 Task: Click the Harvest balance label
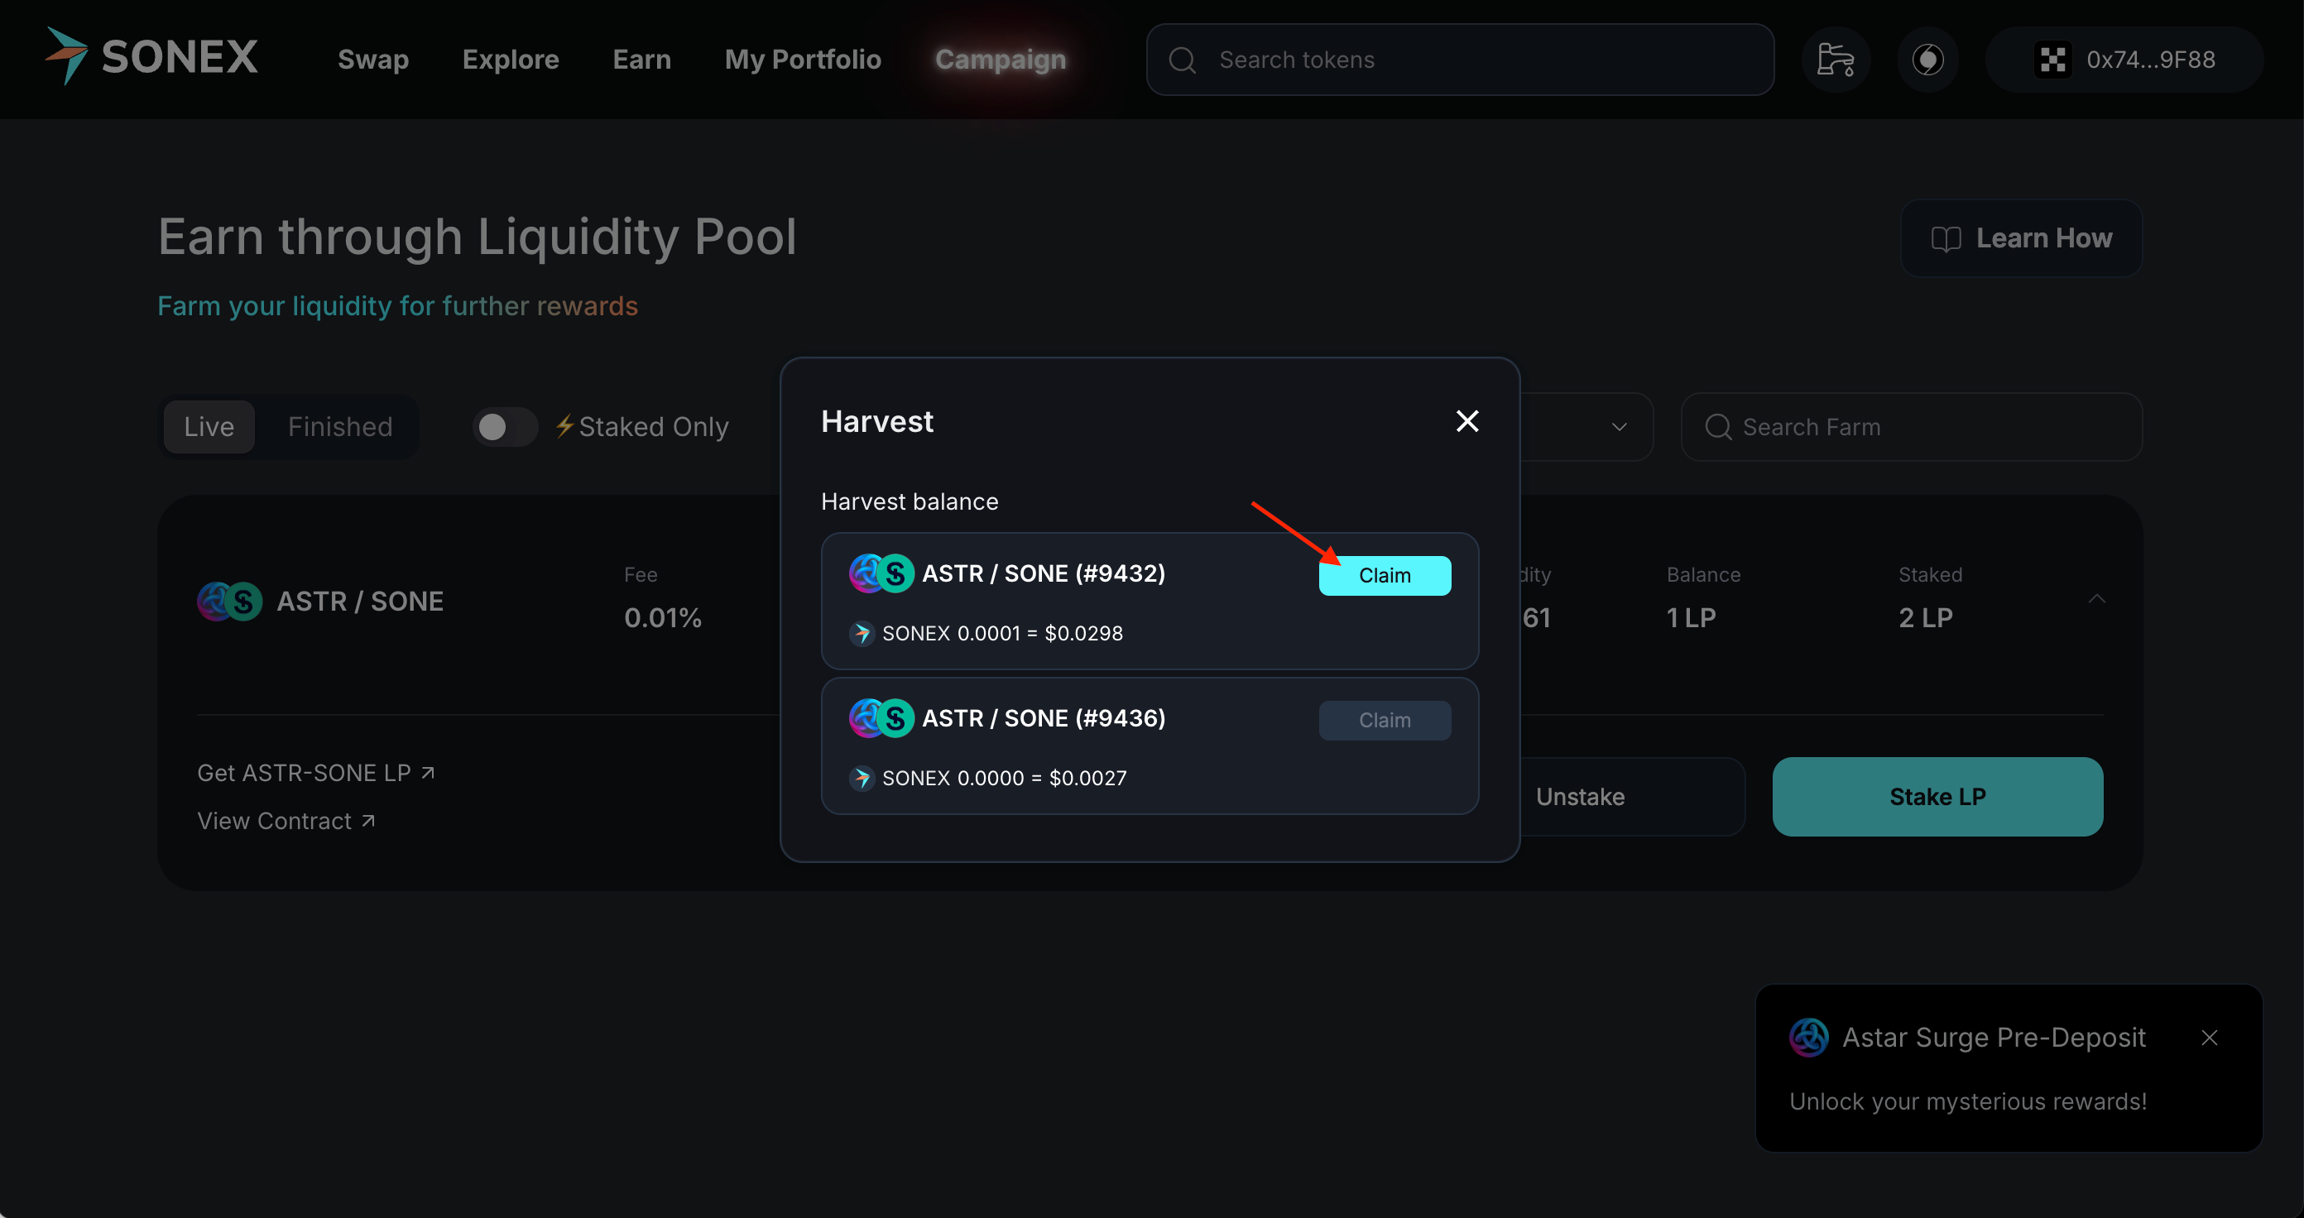[x=909, y=502]
